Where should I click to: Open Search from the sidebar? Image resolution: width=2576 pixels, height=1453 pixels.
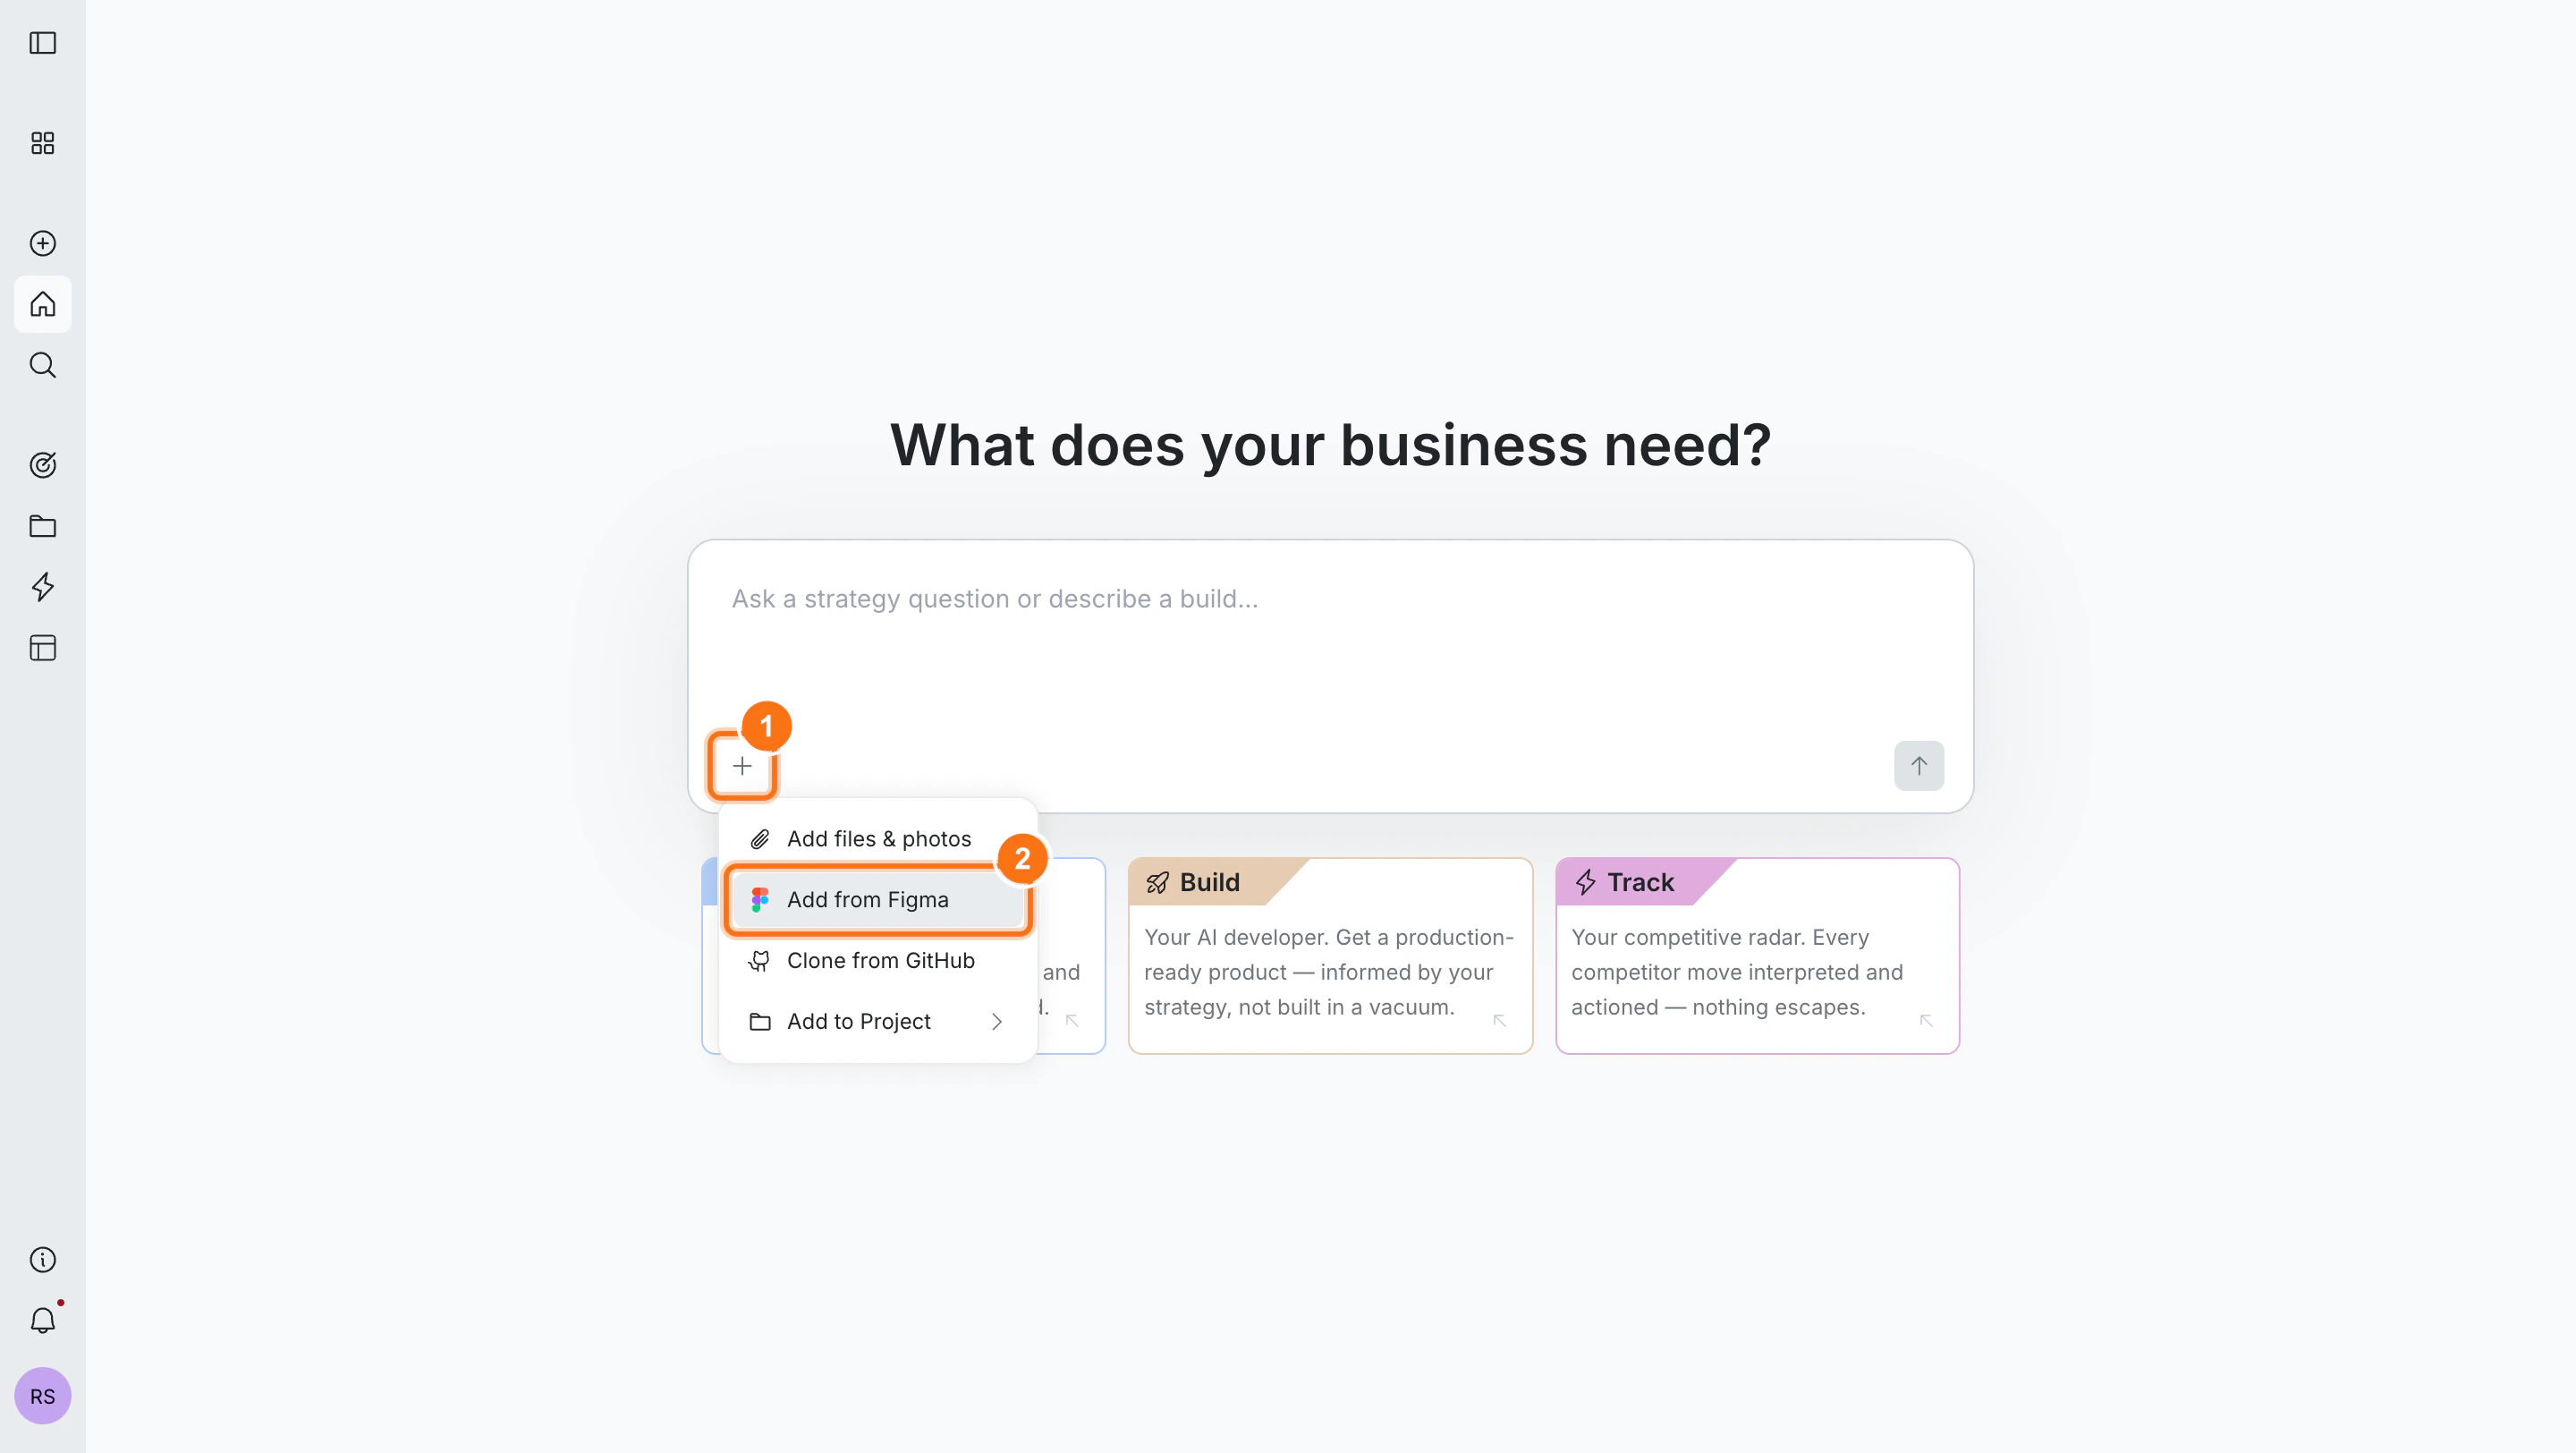(x=42, y=365)
